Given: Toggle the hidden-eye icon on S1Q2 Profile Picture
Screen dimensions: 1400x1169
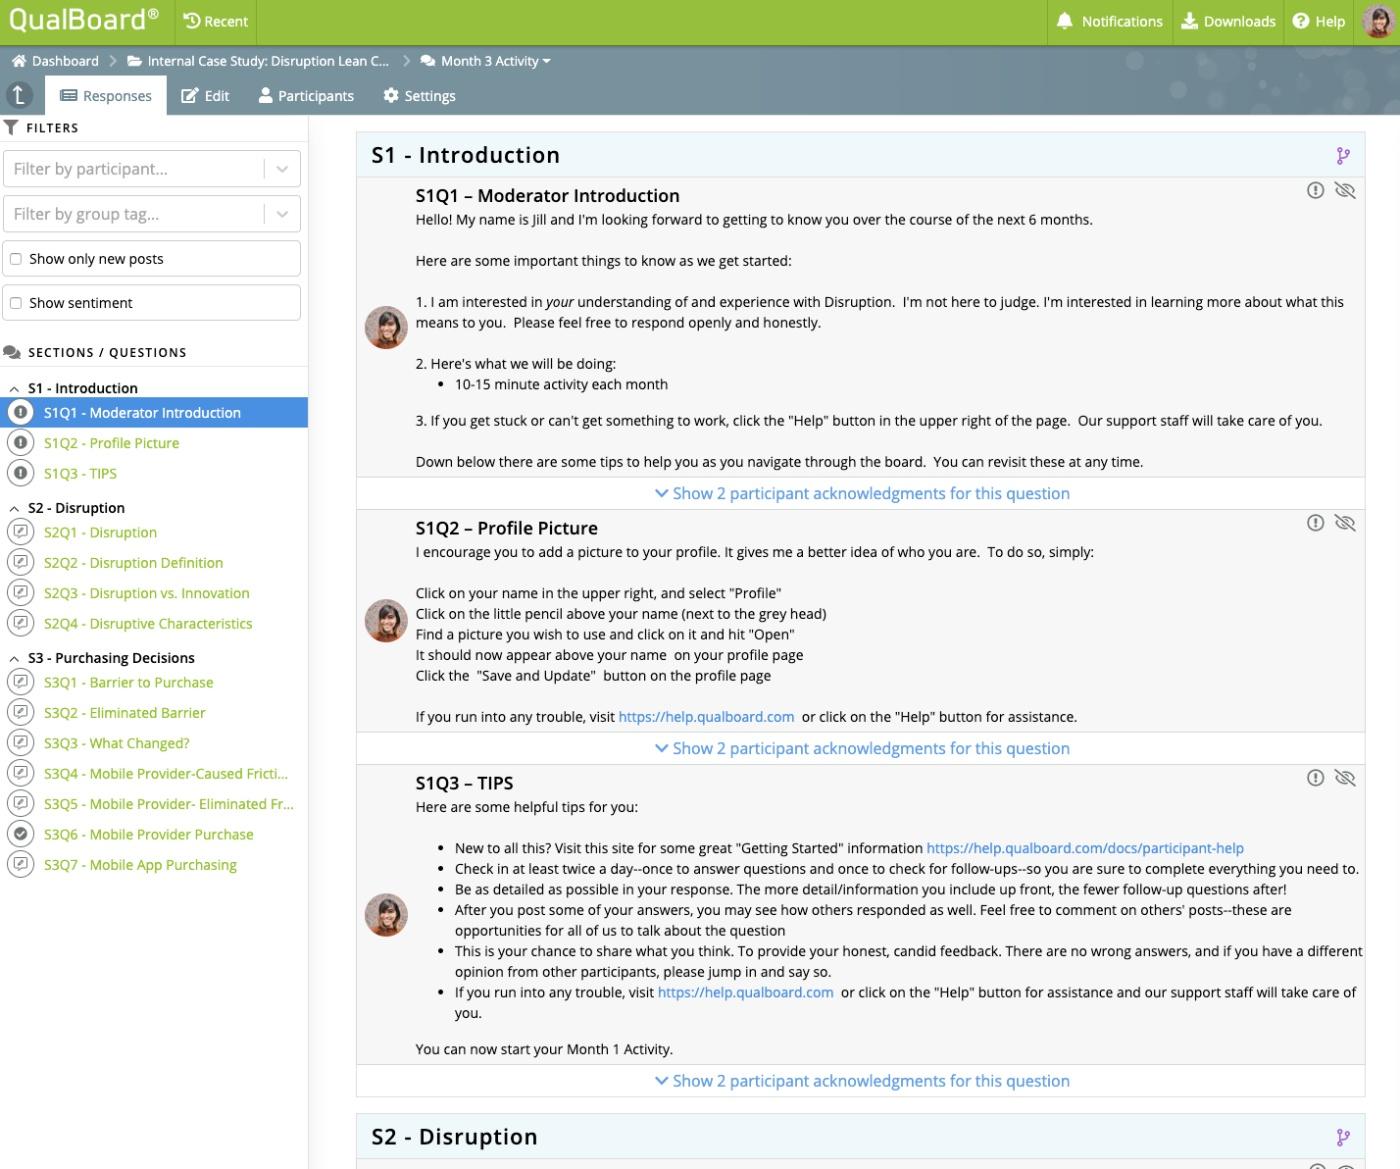Looking at the screenshot, I should tap(1345, 522).
